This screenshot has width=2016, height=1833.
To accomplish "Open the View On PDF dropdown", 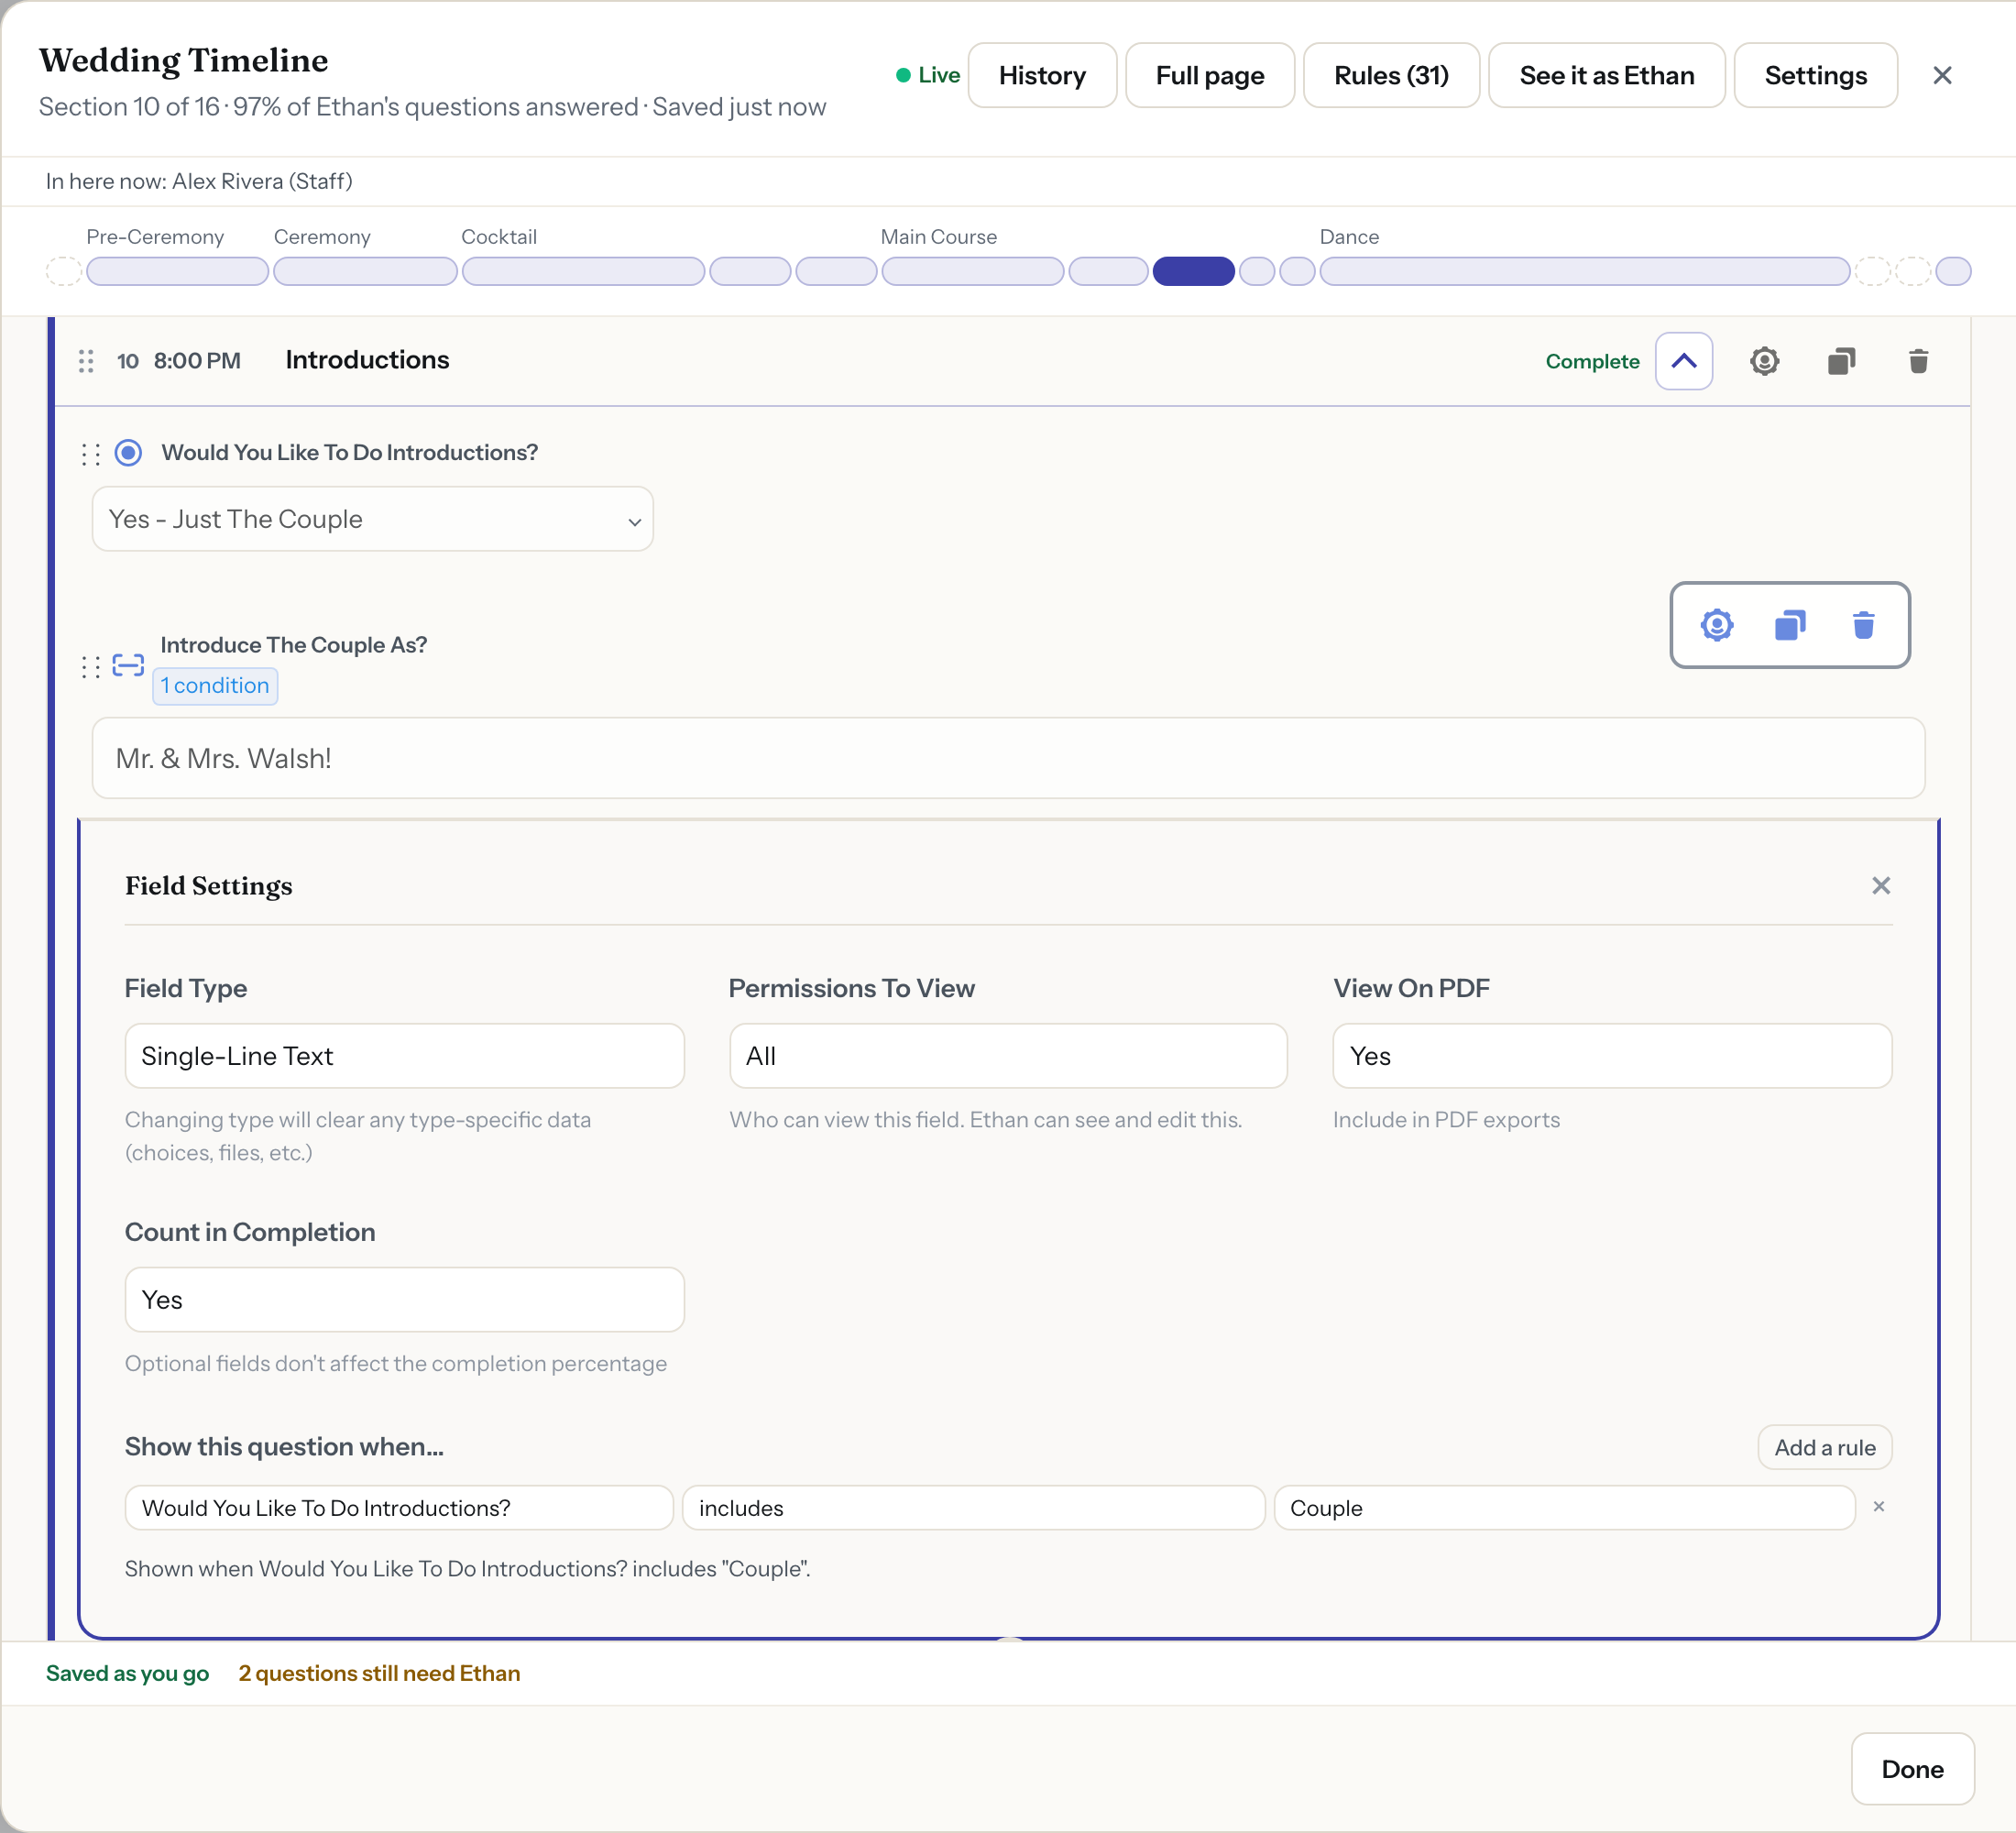I will [x=1612, y=1056].
